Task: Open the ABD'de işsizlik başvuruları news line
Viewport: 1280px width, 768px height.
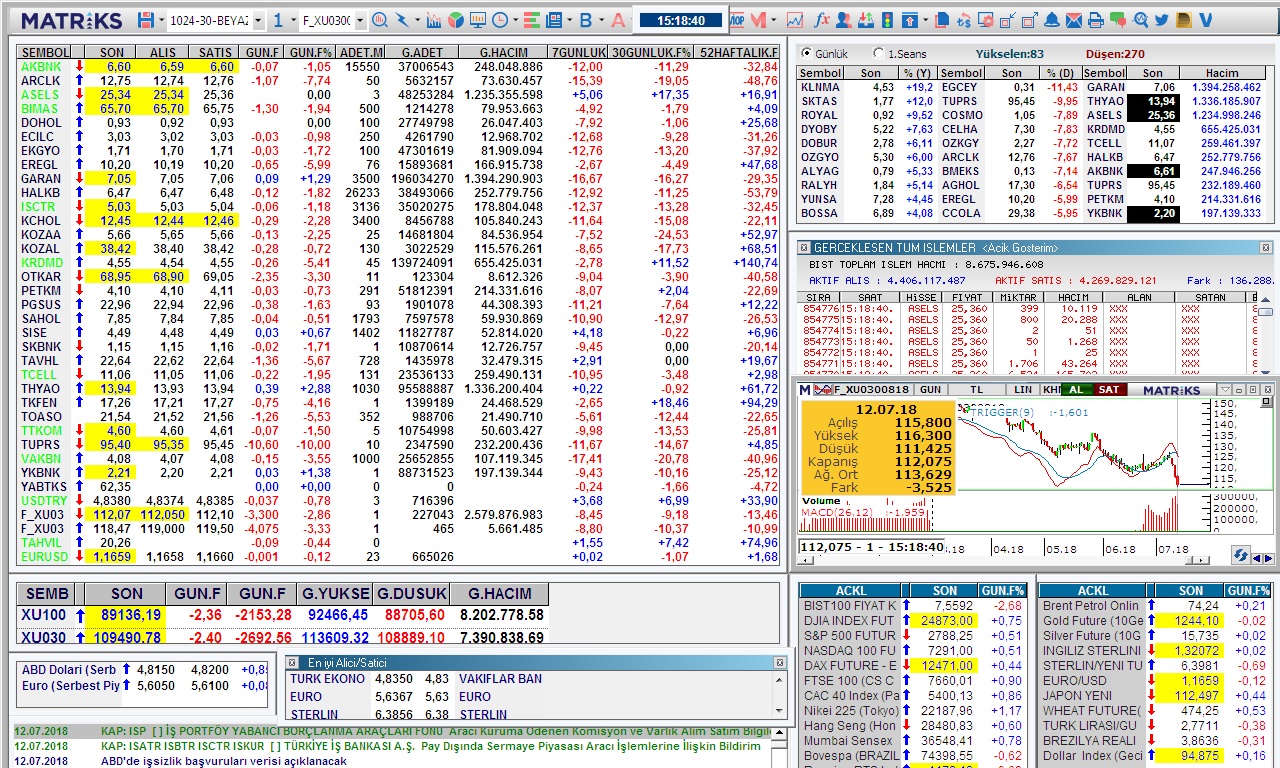Action: click(224, 761)
